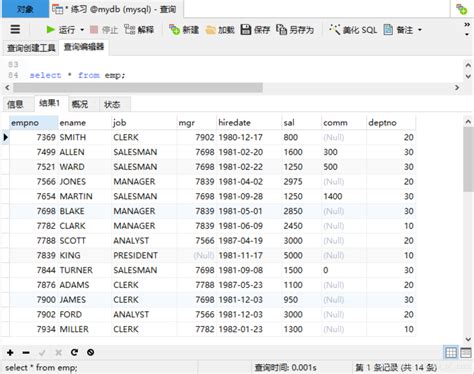
Task: Open the Query Builder (查询创建工具) tab
Action: coord(31,48)
